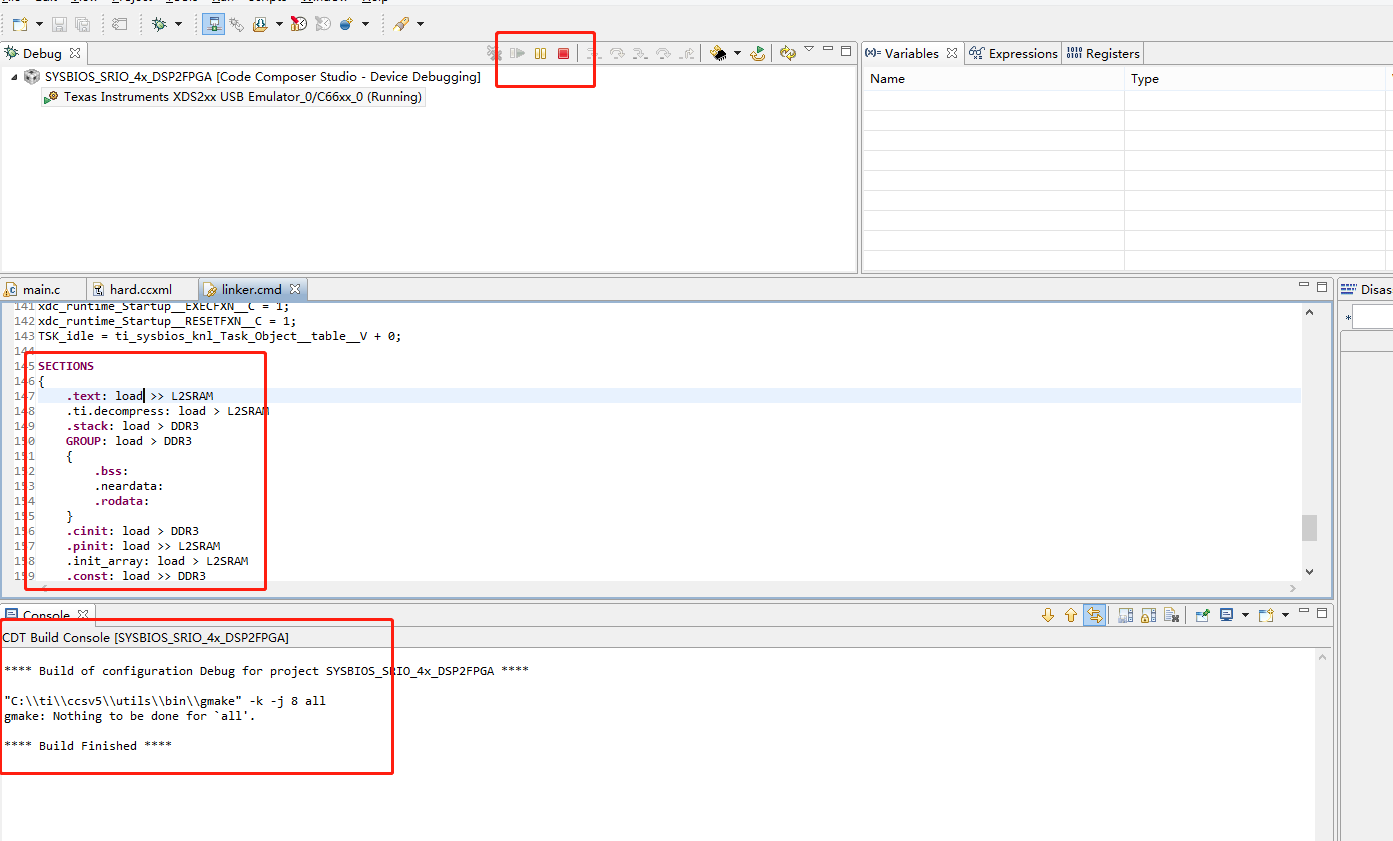Close the Variables tab
The width and height of the screenshot is (1393, 841).
[x=952, y=53]
